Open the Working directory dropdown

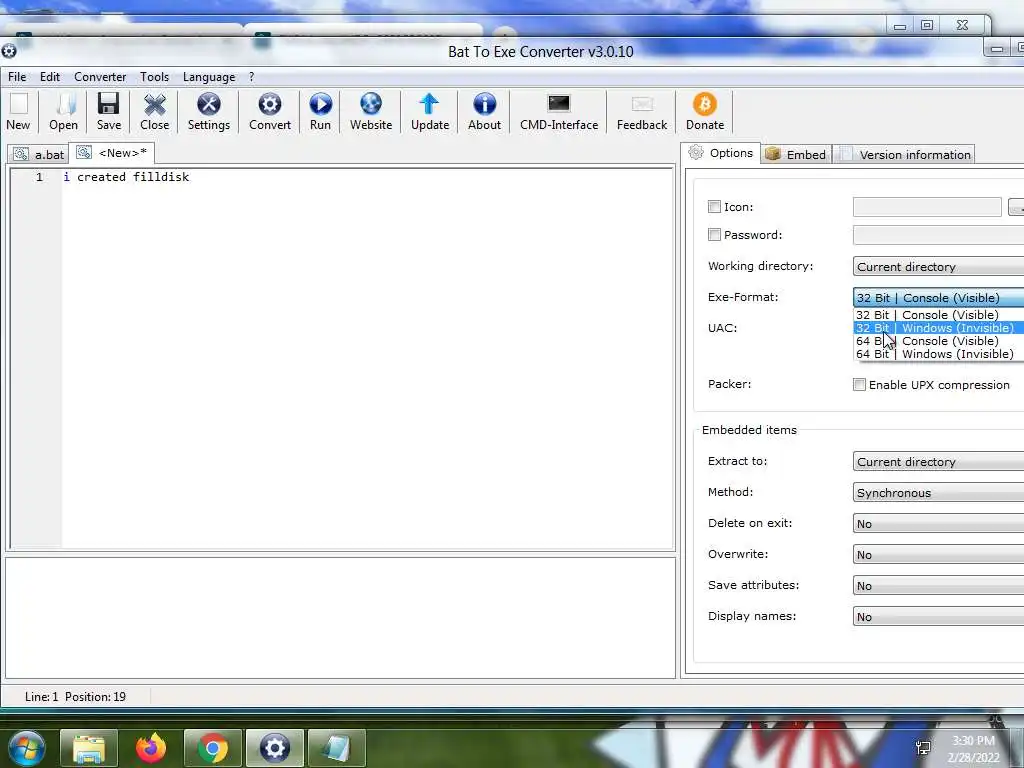[938, 266]
